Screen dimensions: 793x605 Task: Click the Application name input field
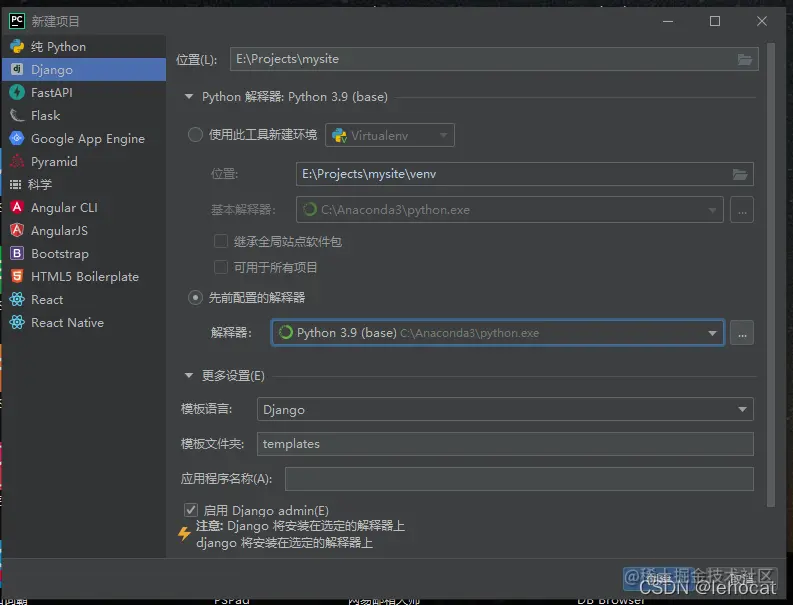[519, 479]
